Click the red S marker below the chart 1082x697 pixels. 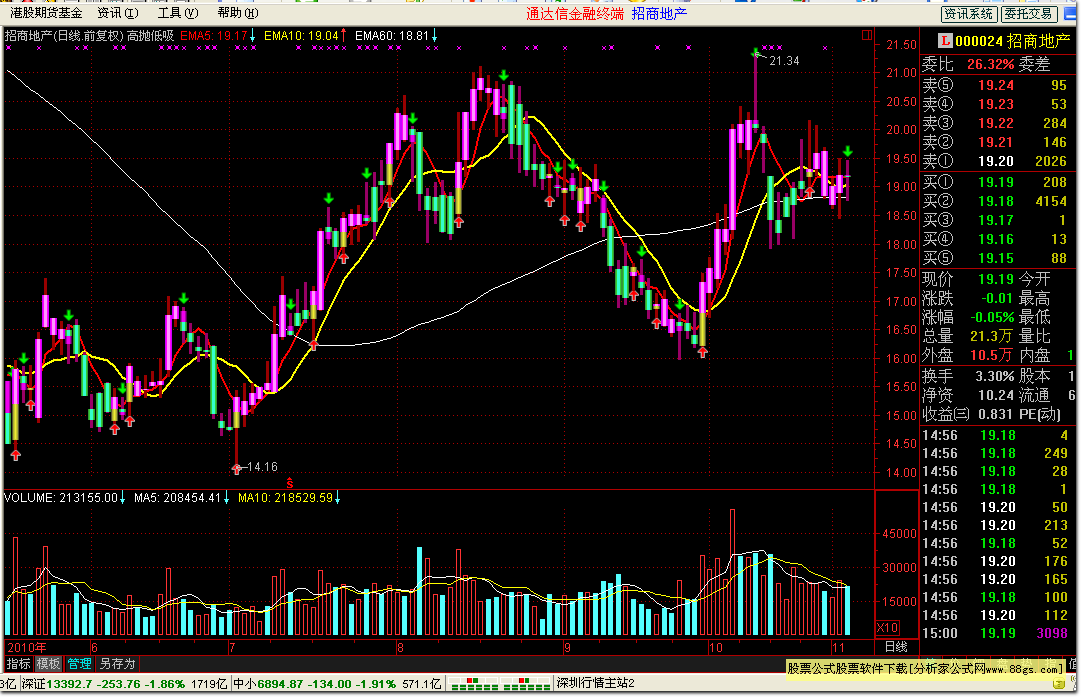pyautogui.click(x=290, y=483)
